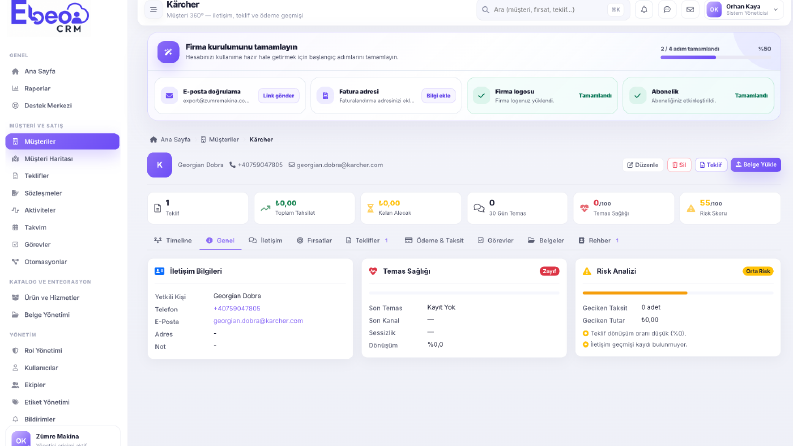The width and height of the screenshot is (793, 446).
Task: Switch to the Timeline tab
Action: click(173, 241)
